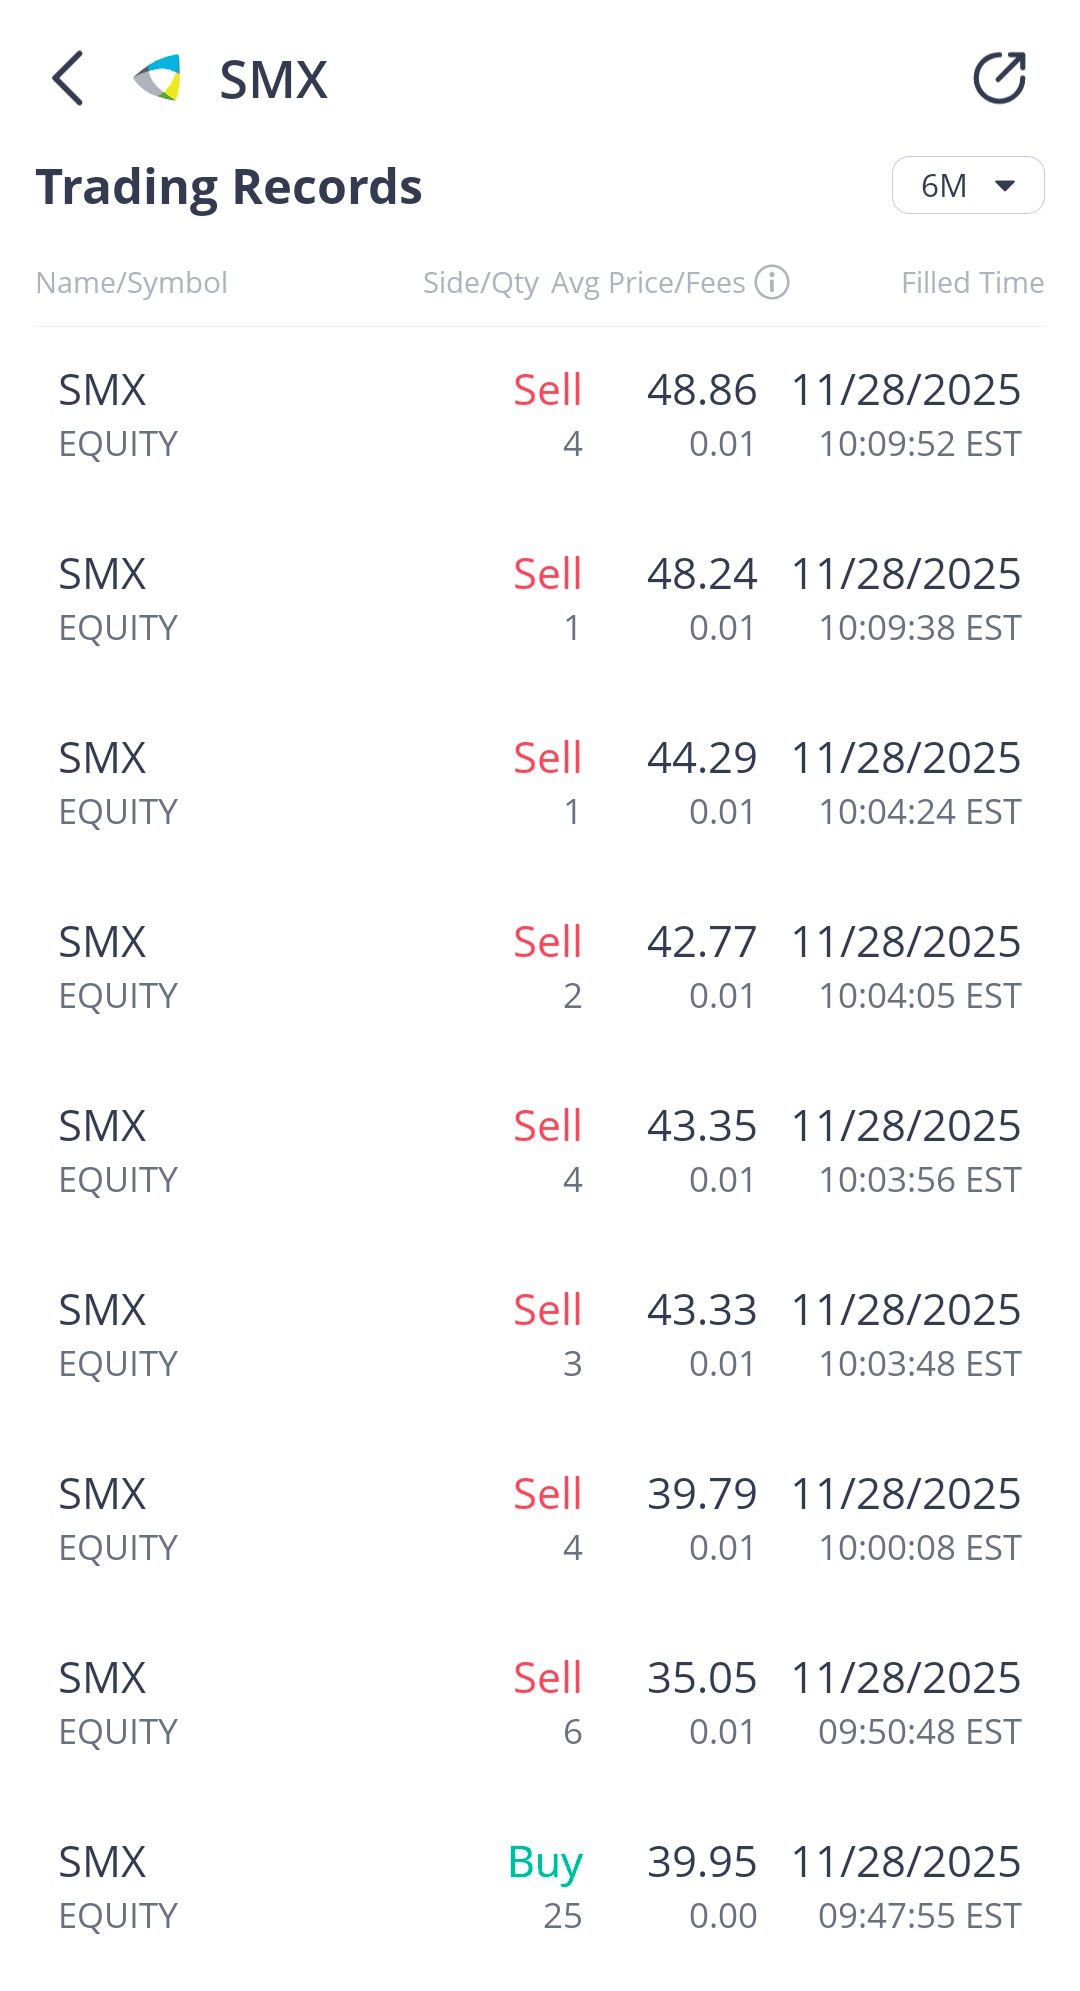The height and width of the screenshot is (1991, 1080).
Task: Open the Sell record at 42.77
Action: coord(540,968)
